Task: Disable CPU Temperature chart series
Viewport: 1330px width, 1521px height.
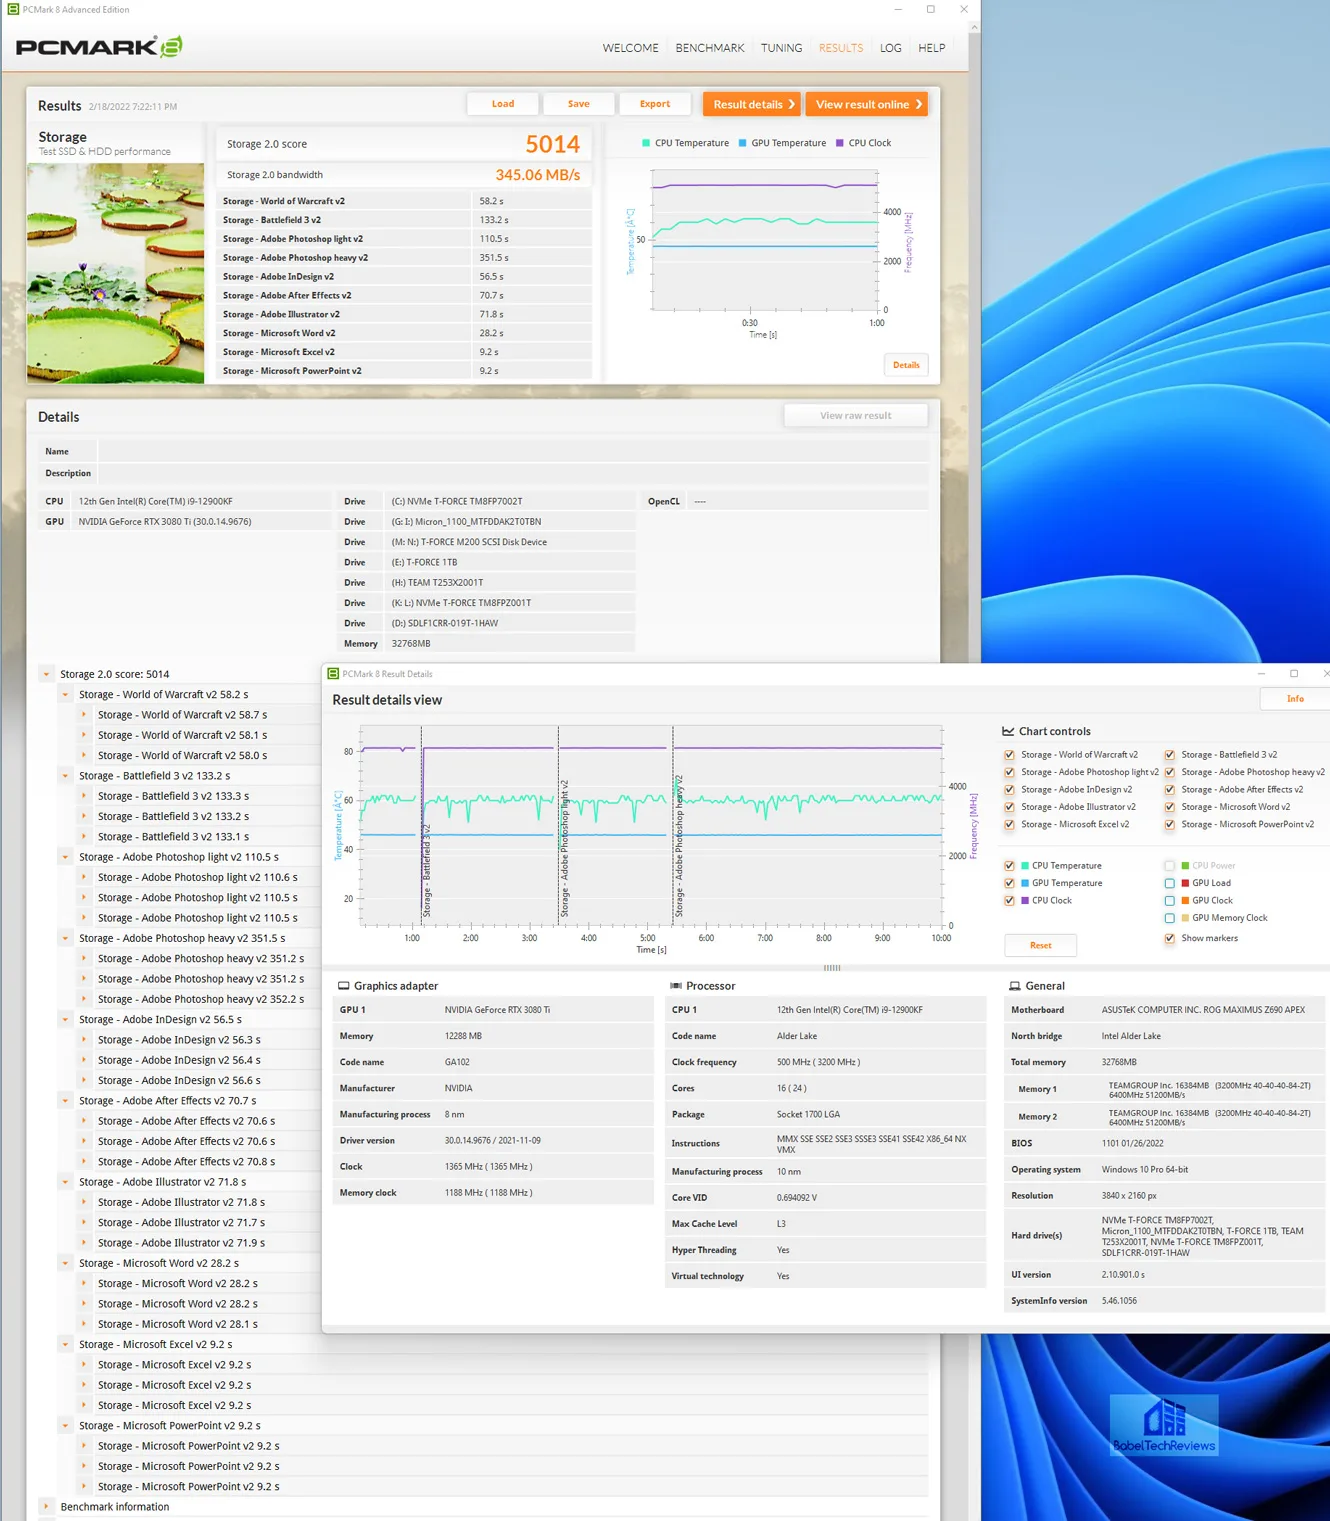Action: 1009,866
